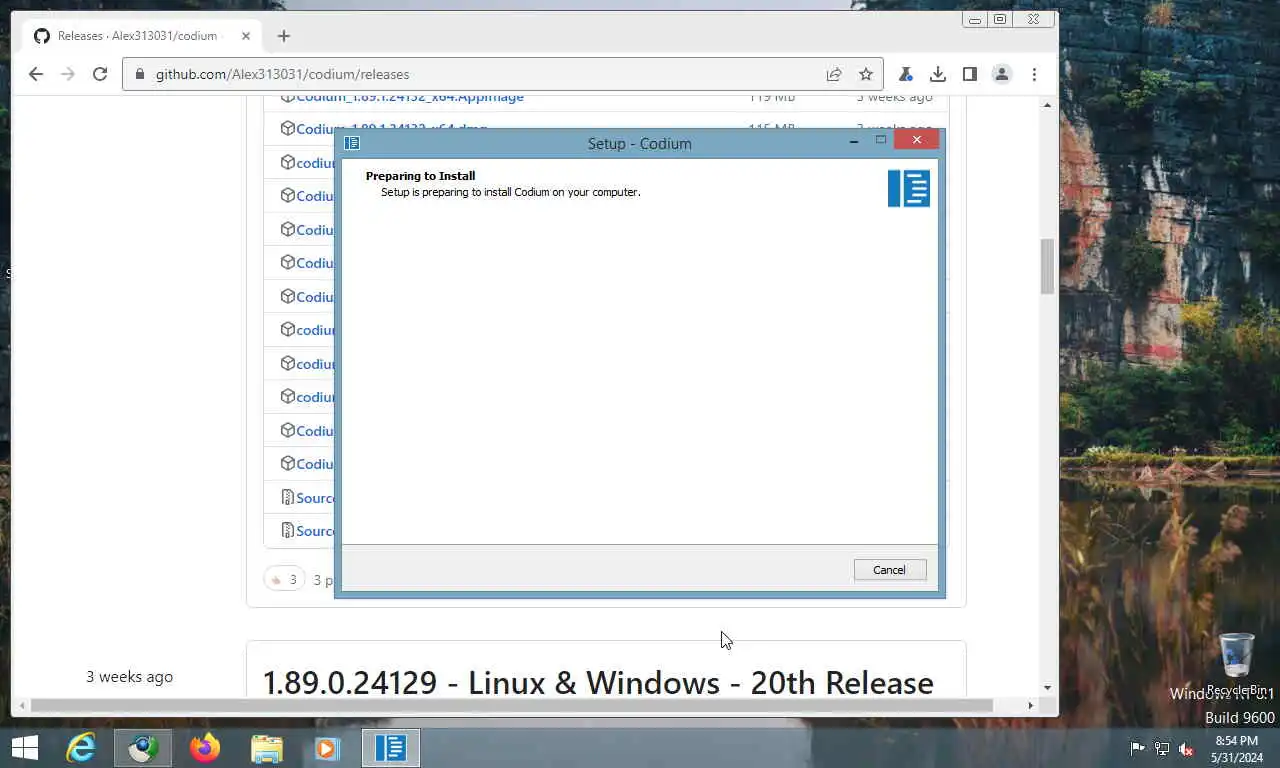Click the page's horizontal scrollbar thumb
This screenshot has height=768, width=1280.
tap(512, 705)
